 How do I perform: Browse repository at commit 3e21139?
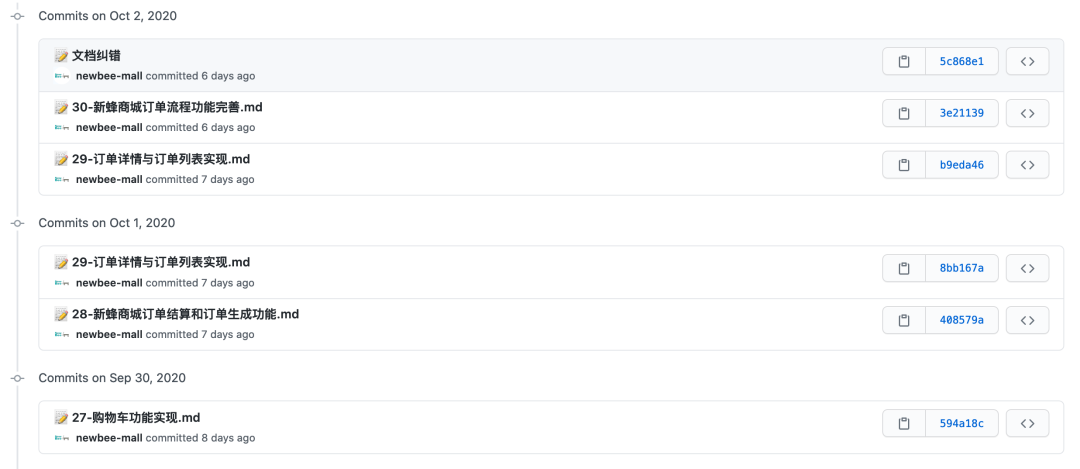pyautogui.click(x=1028, y=113)
